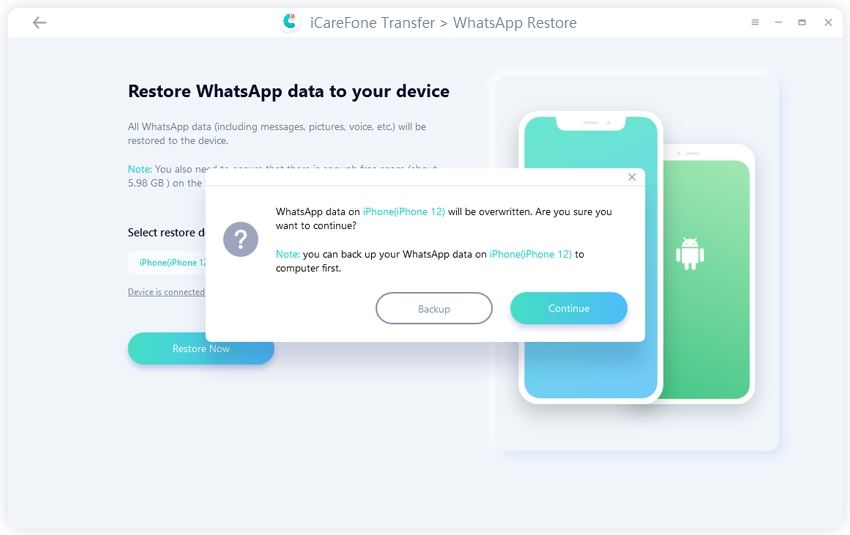Viewport: 850px width, 535px height.
Task: Click the WhatsApp Restore title text
Action: tap(514, 23)
